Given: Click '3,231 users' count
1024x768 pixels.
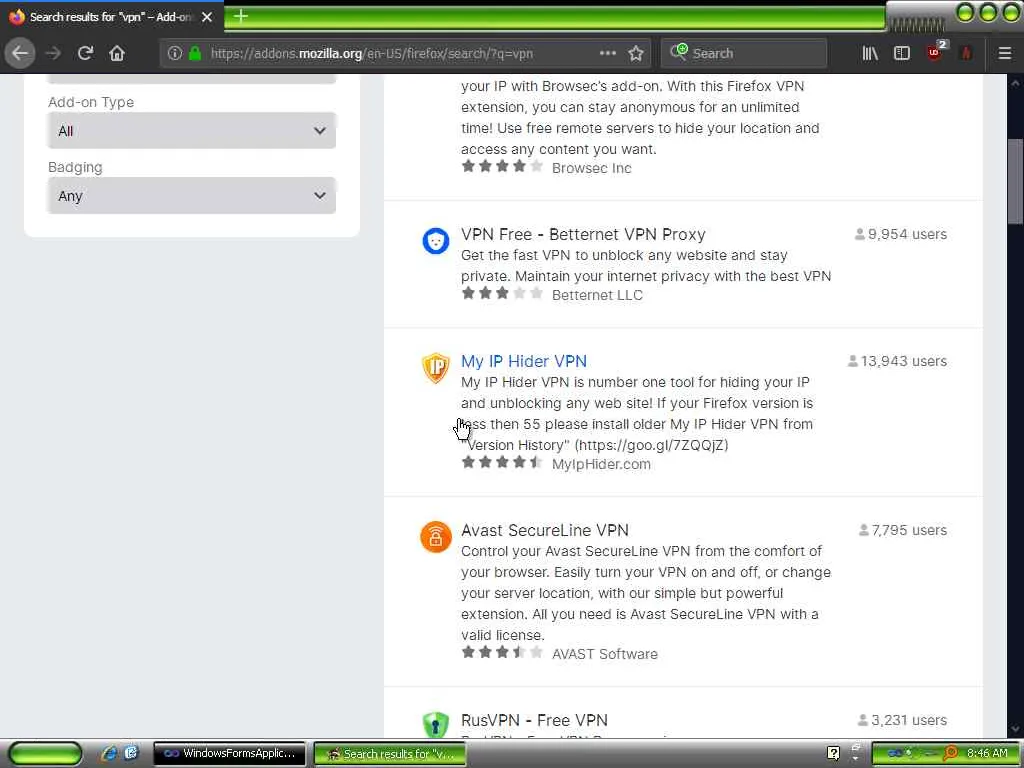Looking at the screenshot, I should tap(903, 720).
